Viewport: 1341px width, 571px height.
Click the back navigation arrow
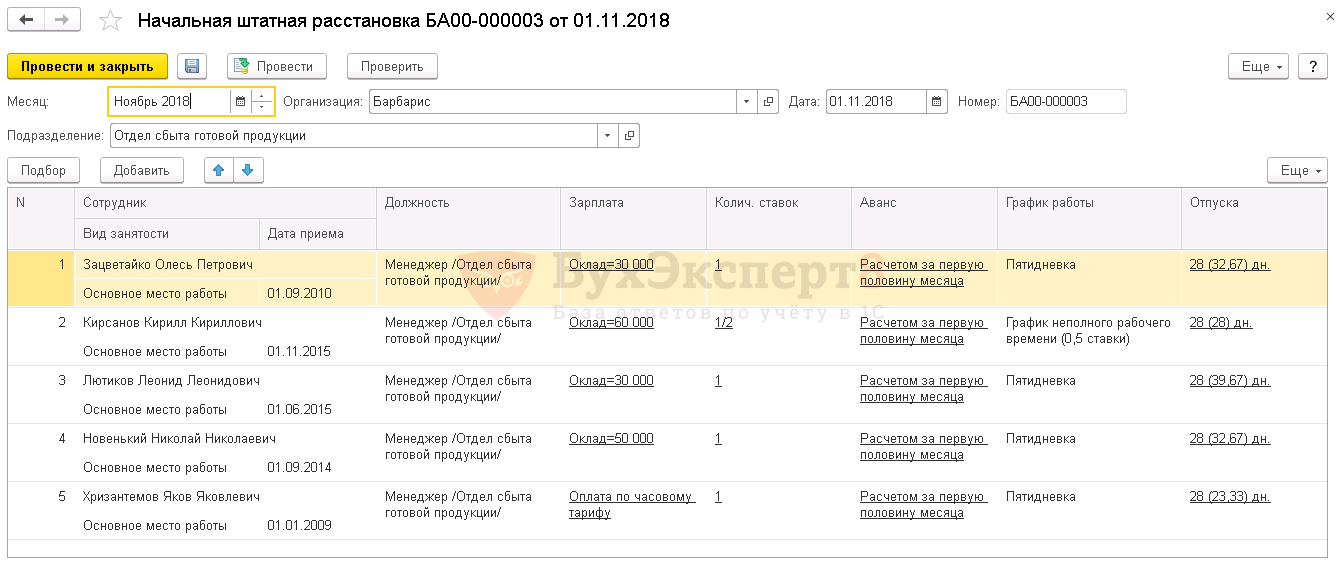[26, 20]
